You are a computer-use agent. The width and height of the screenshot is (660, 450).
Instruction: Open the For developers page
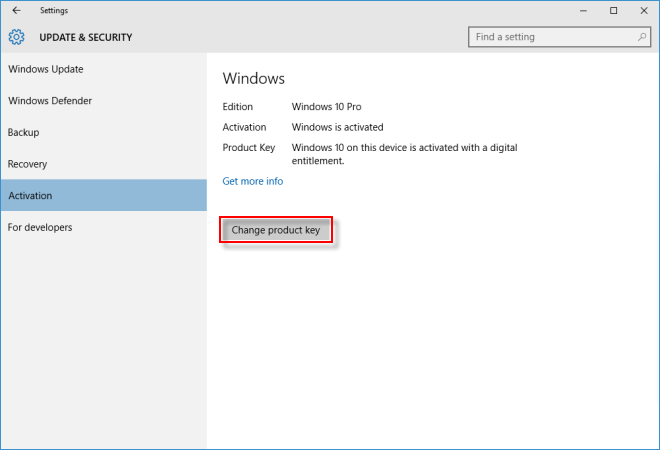coord(40,227)
